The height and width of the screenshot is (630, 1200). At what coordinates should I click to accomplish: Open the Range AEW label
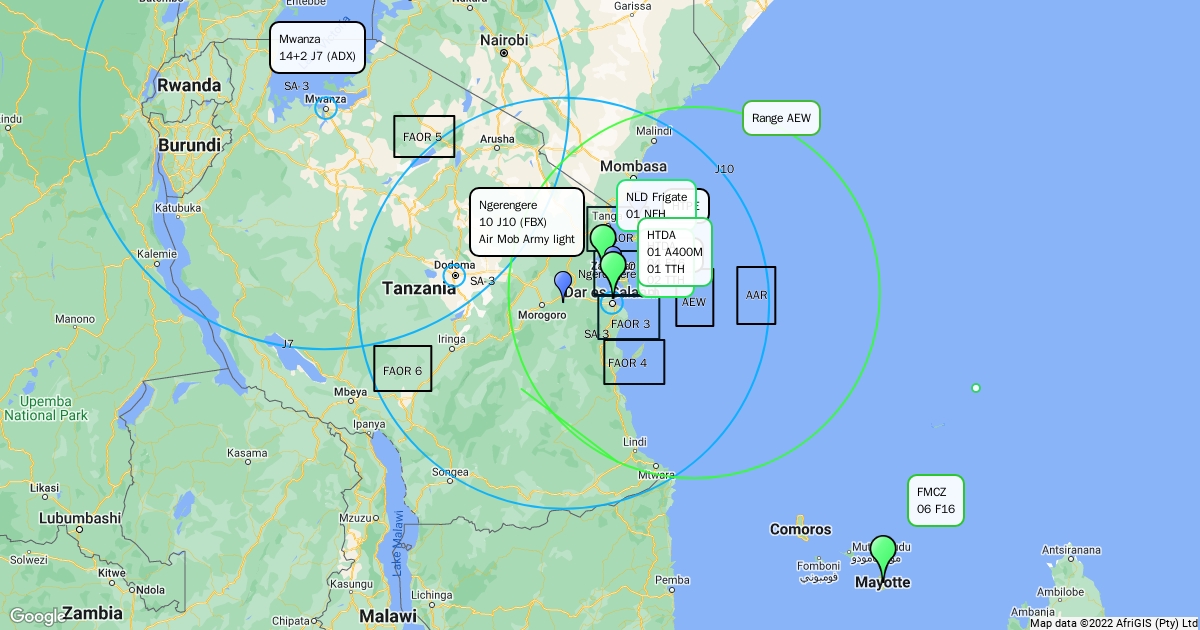[781, 118]
